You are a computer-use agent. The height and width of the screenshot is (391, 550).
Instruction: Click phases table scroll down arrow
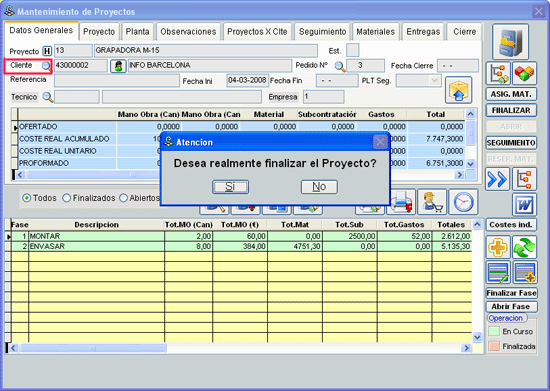(477, 337)
